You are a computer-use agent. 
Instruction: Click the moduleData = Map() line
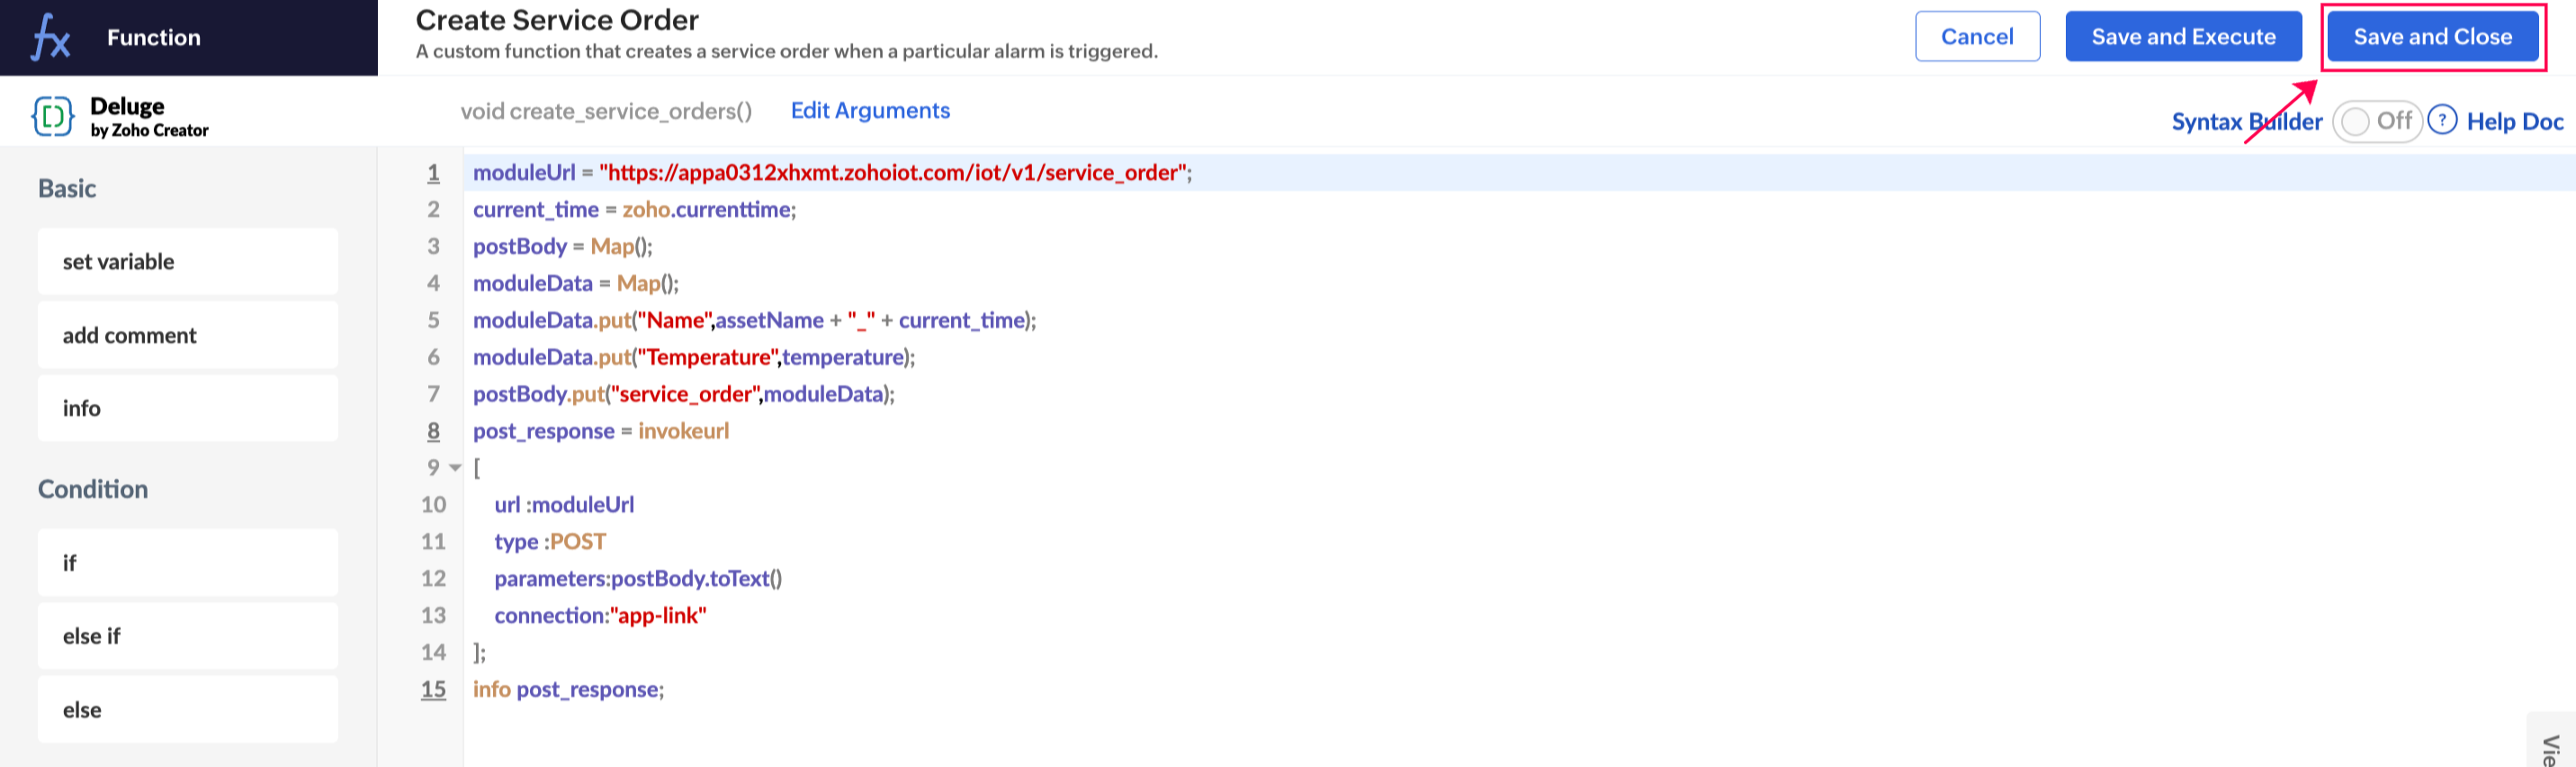pos(575,283)
